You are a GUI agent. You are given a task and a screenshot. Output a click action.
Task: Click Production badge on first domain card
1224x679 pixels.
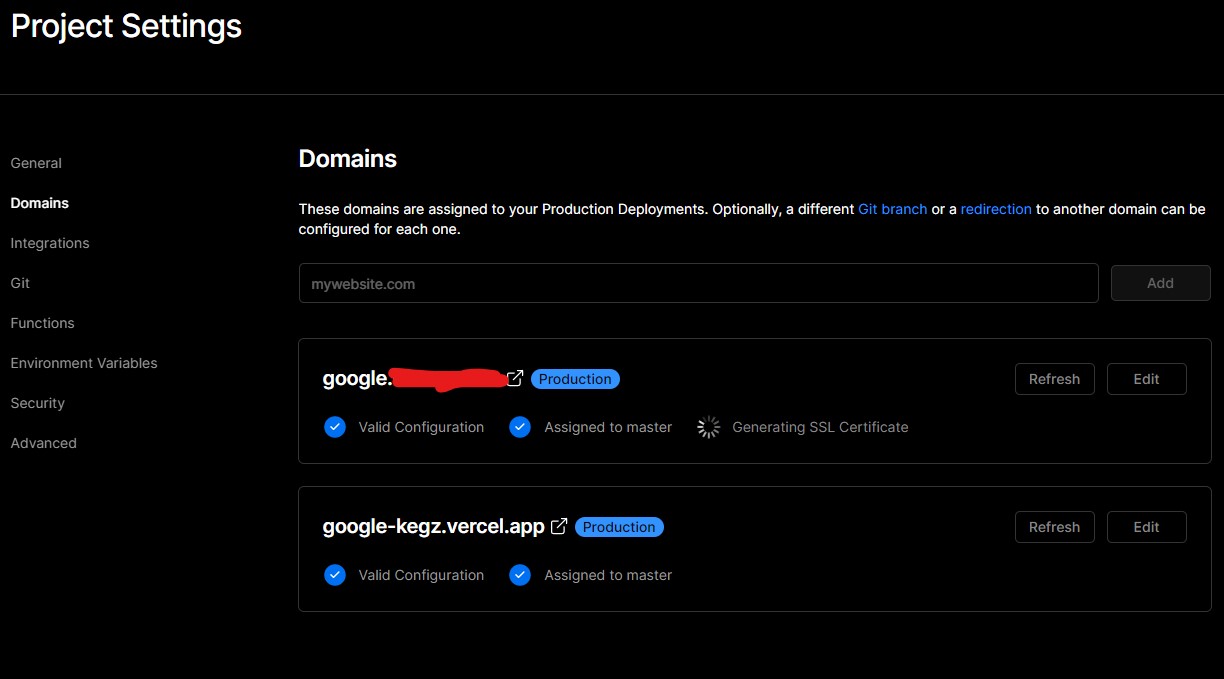[575, 379]
